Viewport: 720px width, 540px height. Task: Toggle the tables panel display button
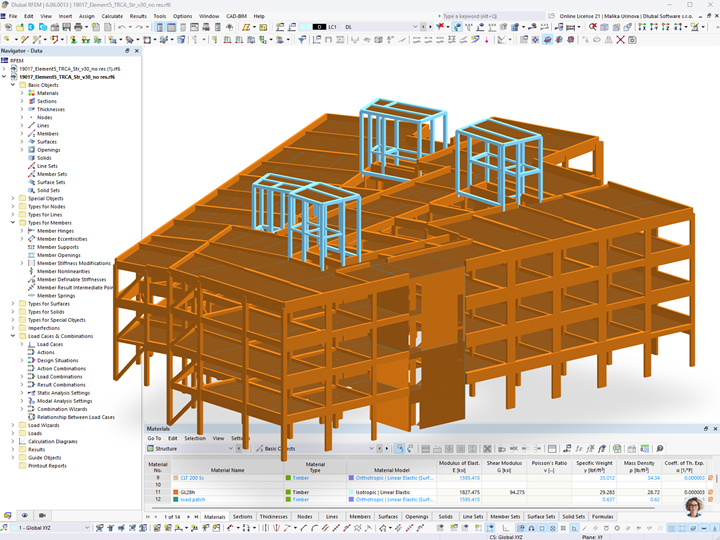(171, 27)
